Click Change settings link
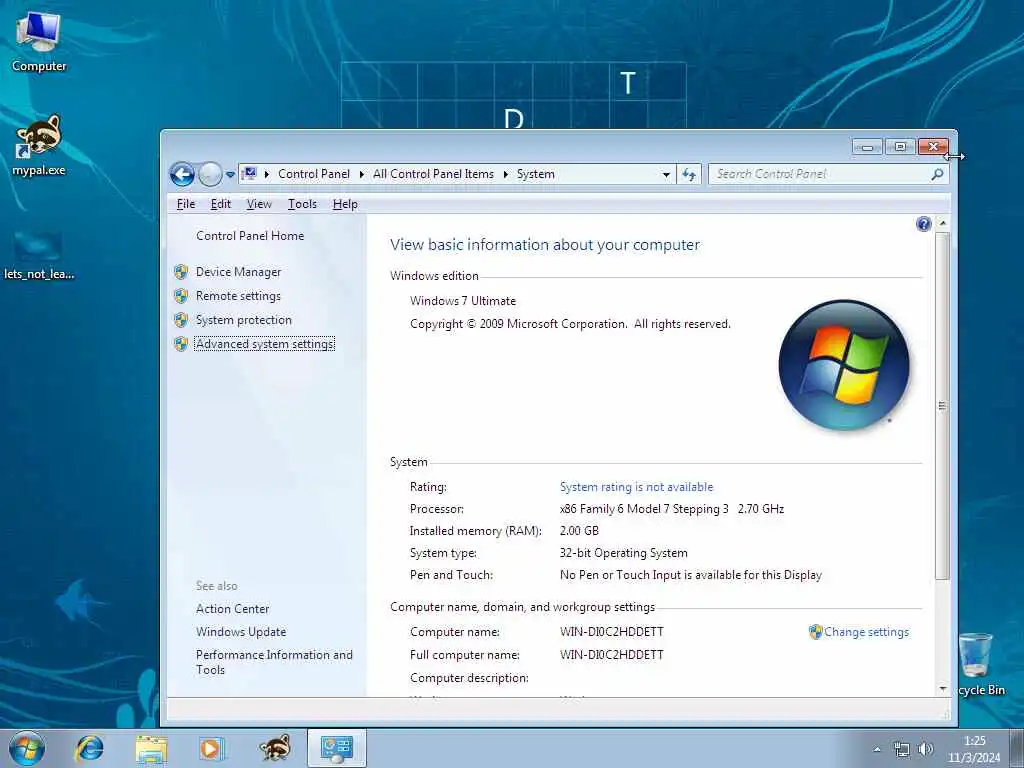The height and width of the screenshot is (768, 1024). tap(867, 632)
